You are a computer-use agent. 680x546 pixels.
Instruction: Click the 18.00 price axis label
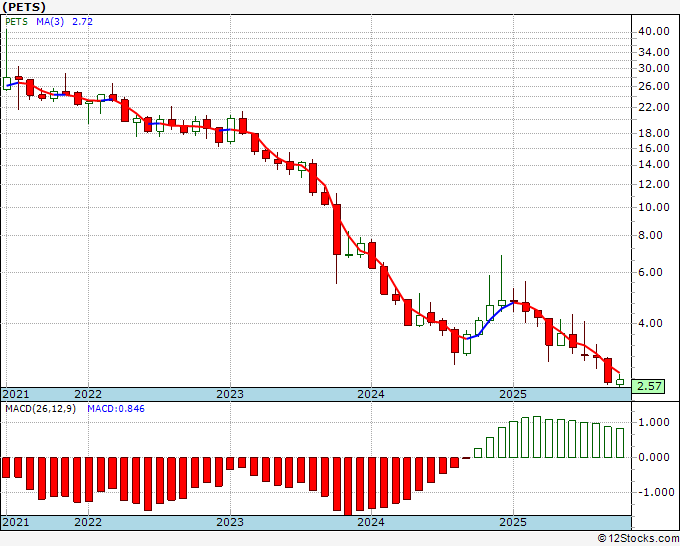coord(654,133)
